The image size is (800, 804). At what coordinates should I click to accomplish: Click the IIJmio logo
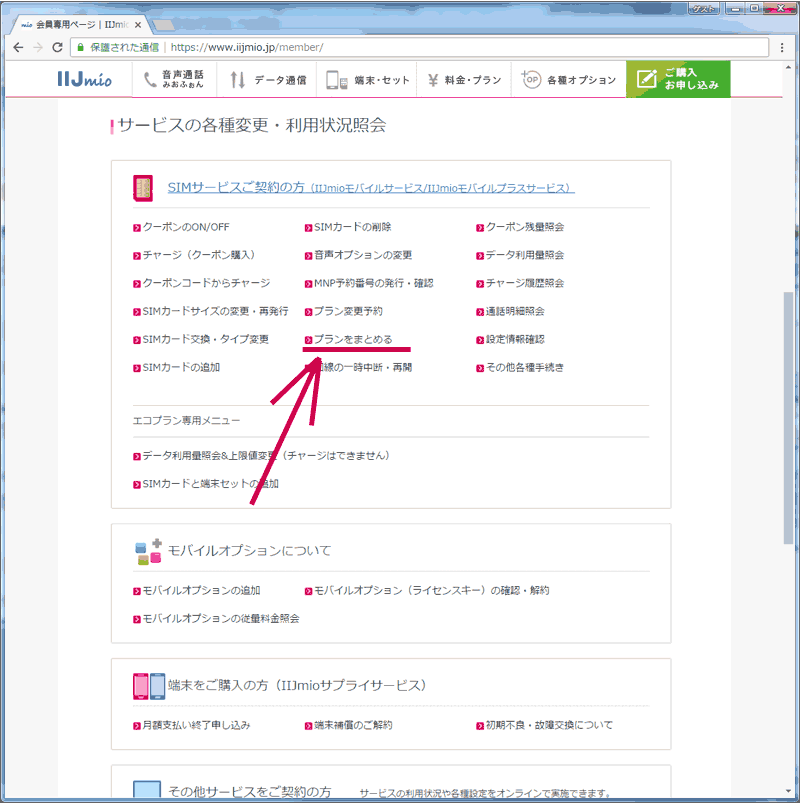pos(84,80)
